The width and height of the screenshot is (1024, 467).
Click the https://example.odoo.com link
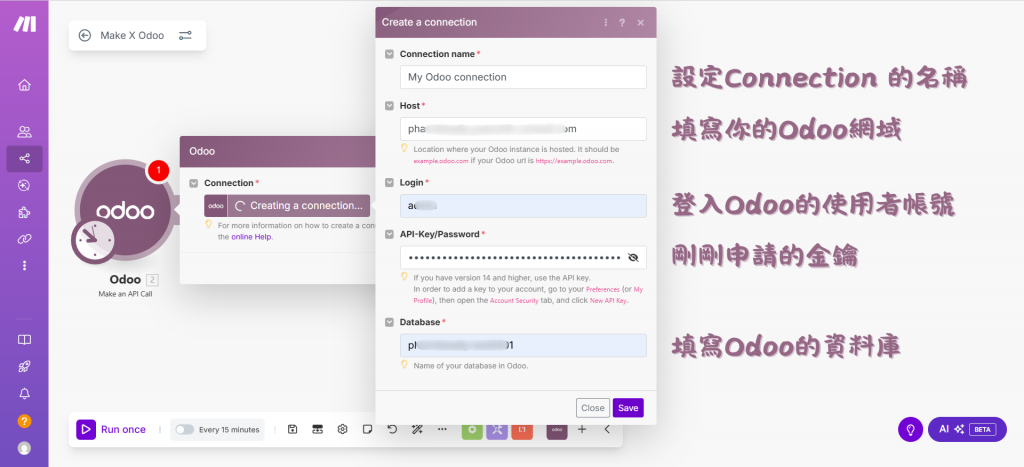pyautogui.click(x=574, y=161)
